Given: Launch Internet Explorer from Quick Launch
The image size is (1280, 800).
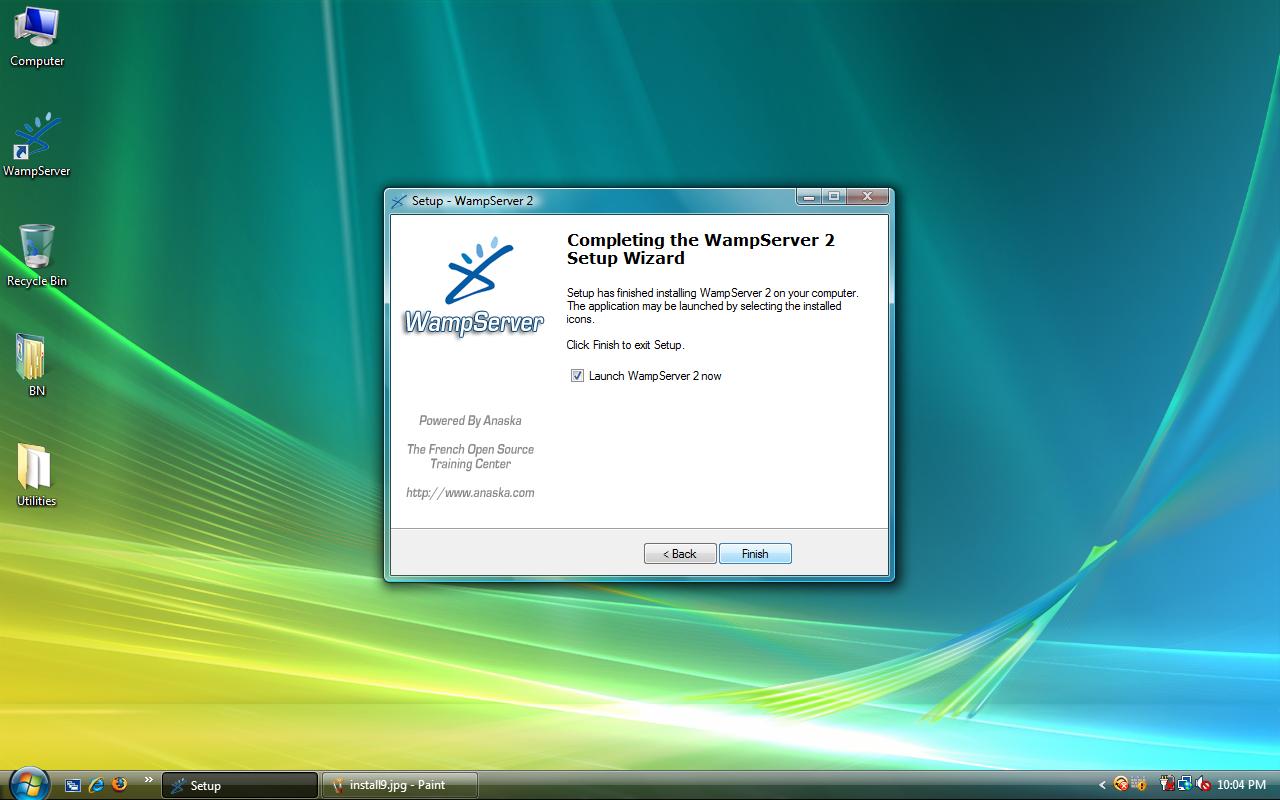Looking at the screenshot, I should (96, 785).
